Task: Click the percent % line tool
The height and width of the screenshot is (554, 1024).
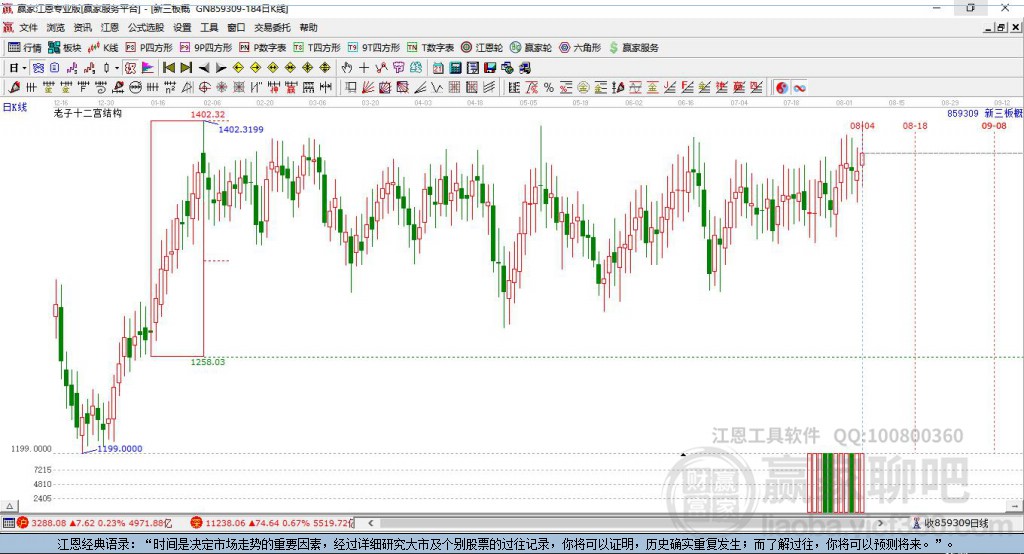Action: pos(549,88)
